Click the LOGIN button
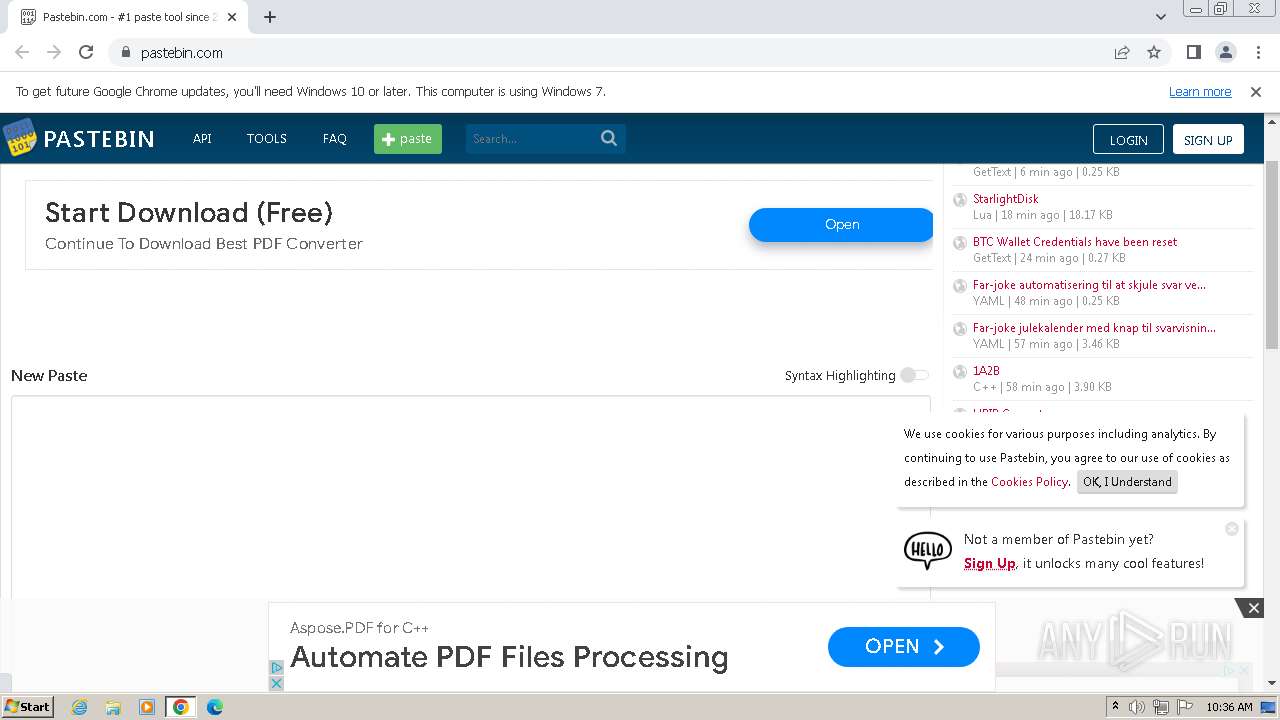Viewport: 1280px width, 720px height. (1128, 140)
